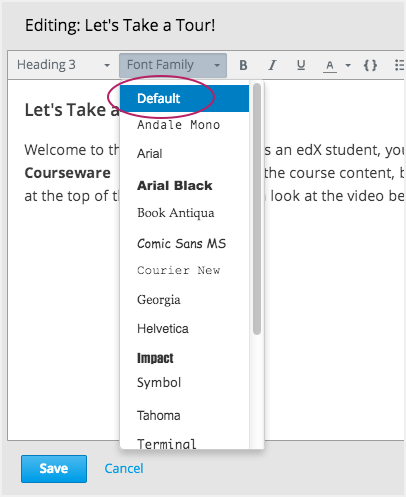
Task: Open text color picker arrow
Action: coord(348,65)
